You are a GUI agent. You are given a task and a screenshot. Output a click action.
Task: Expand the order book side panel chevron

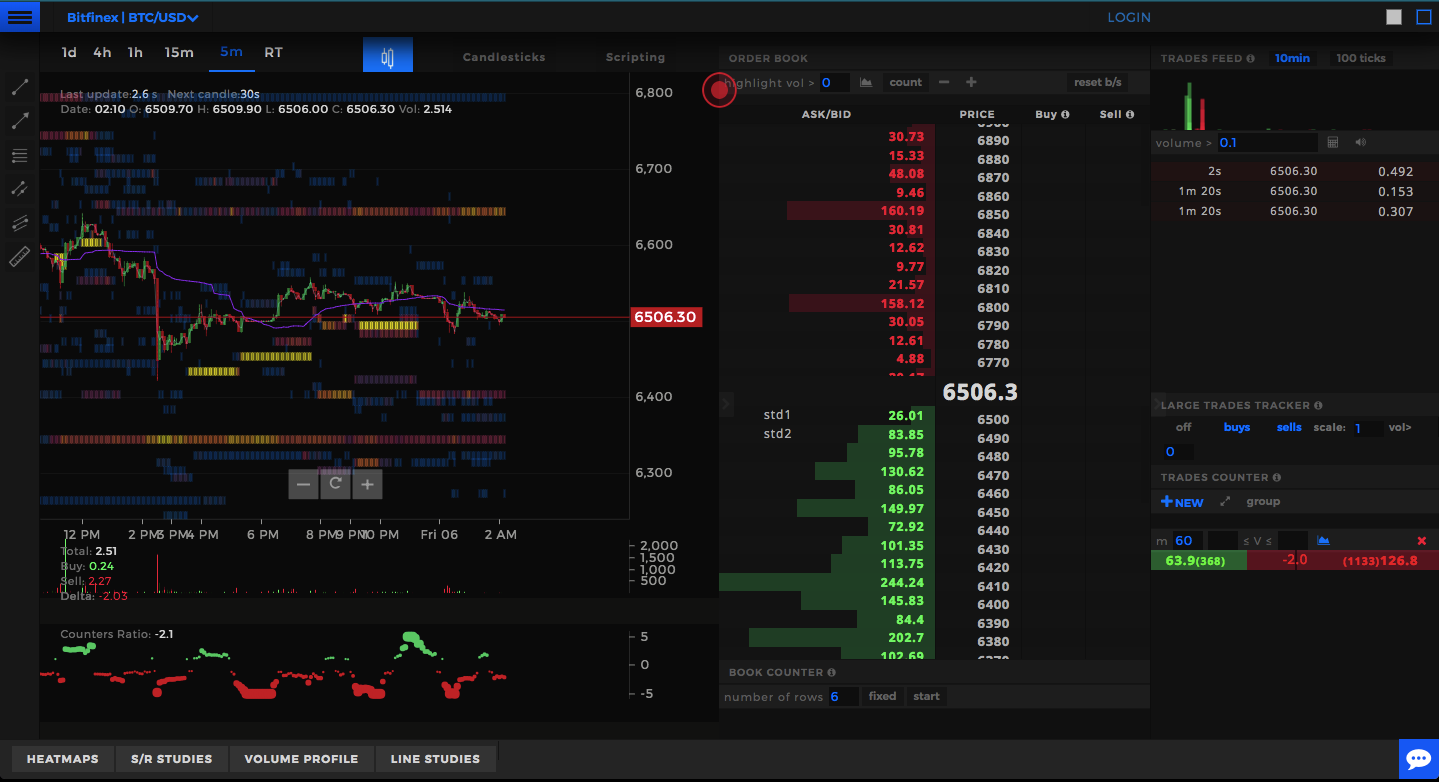726,404
